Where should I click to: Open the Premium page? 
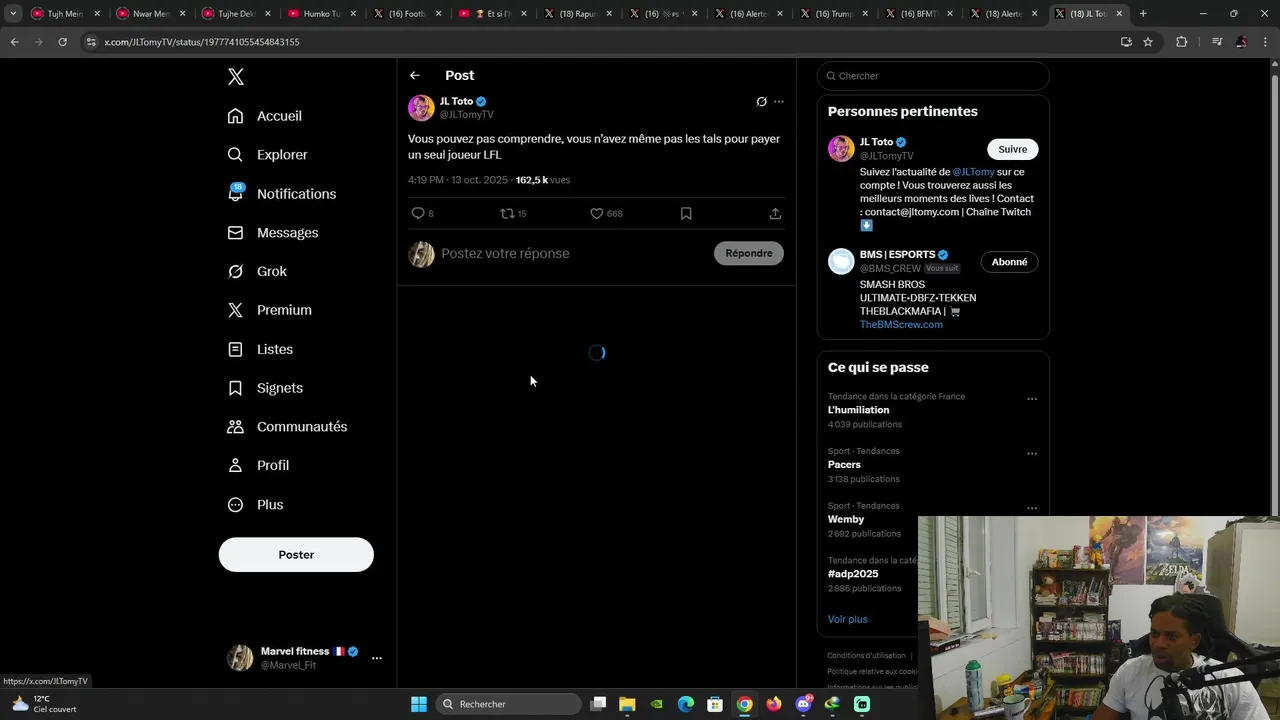(x=270, y=310)
